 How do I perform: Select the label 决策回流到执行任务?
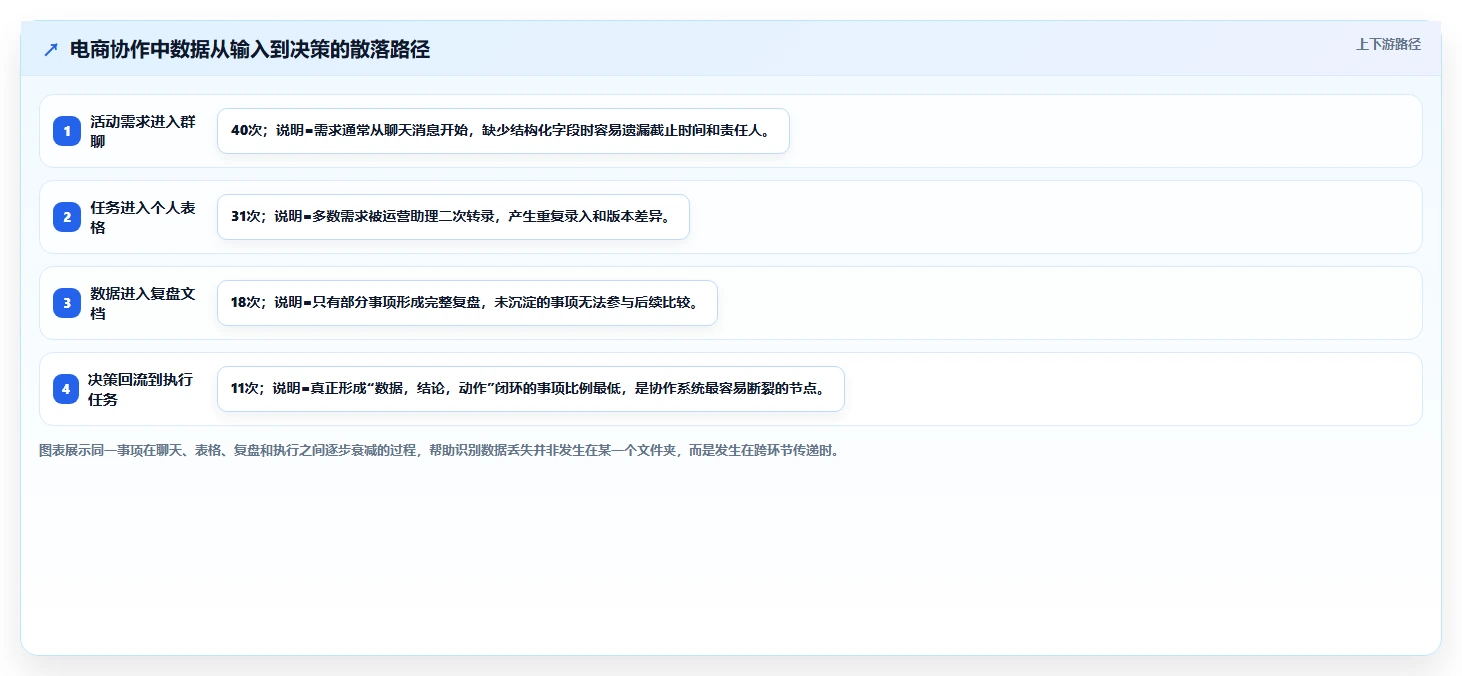tap(141, 389)
